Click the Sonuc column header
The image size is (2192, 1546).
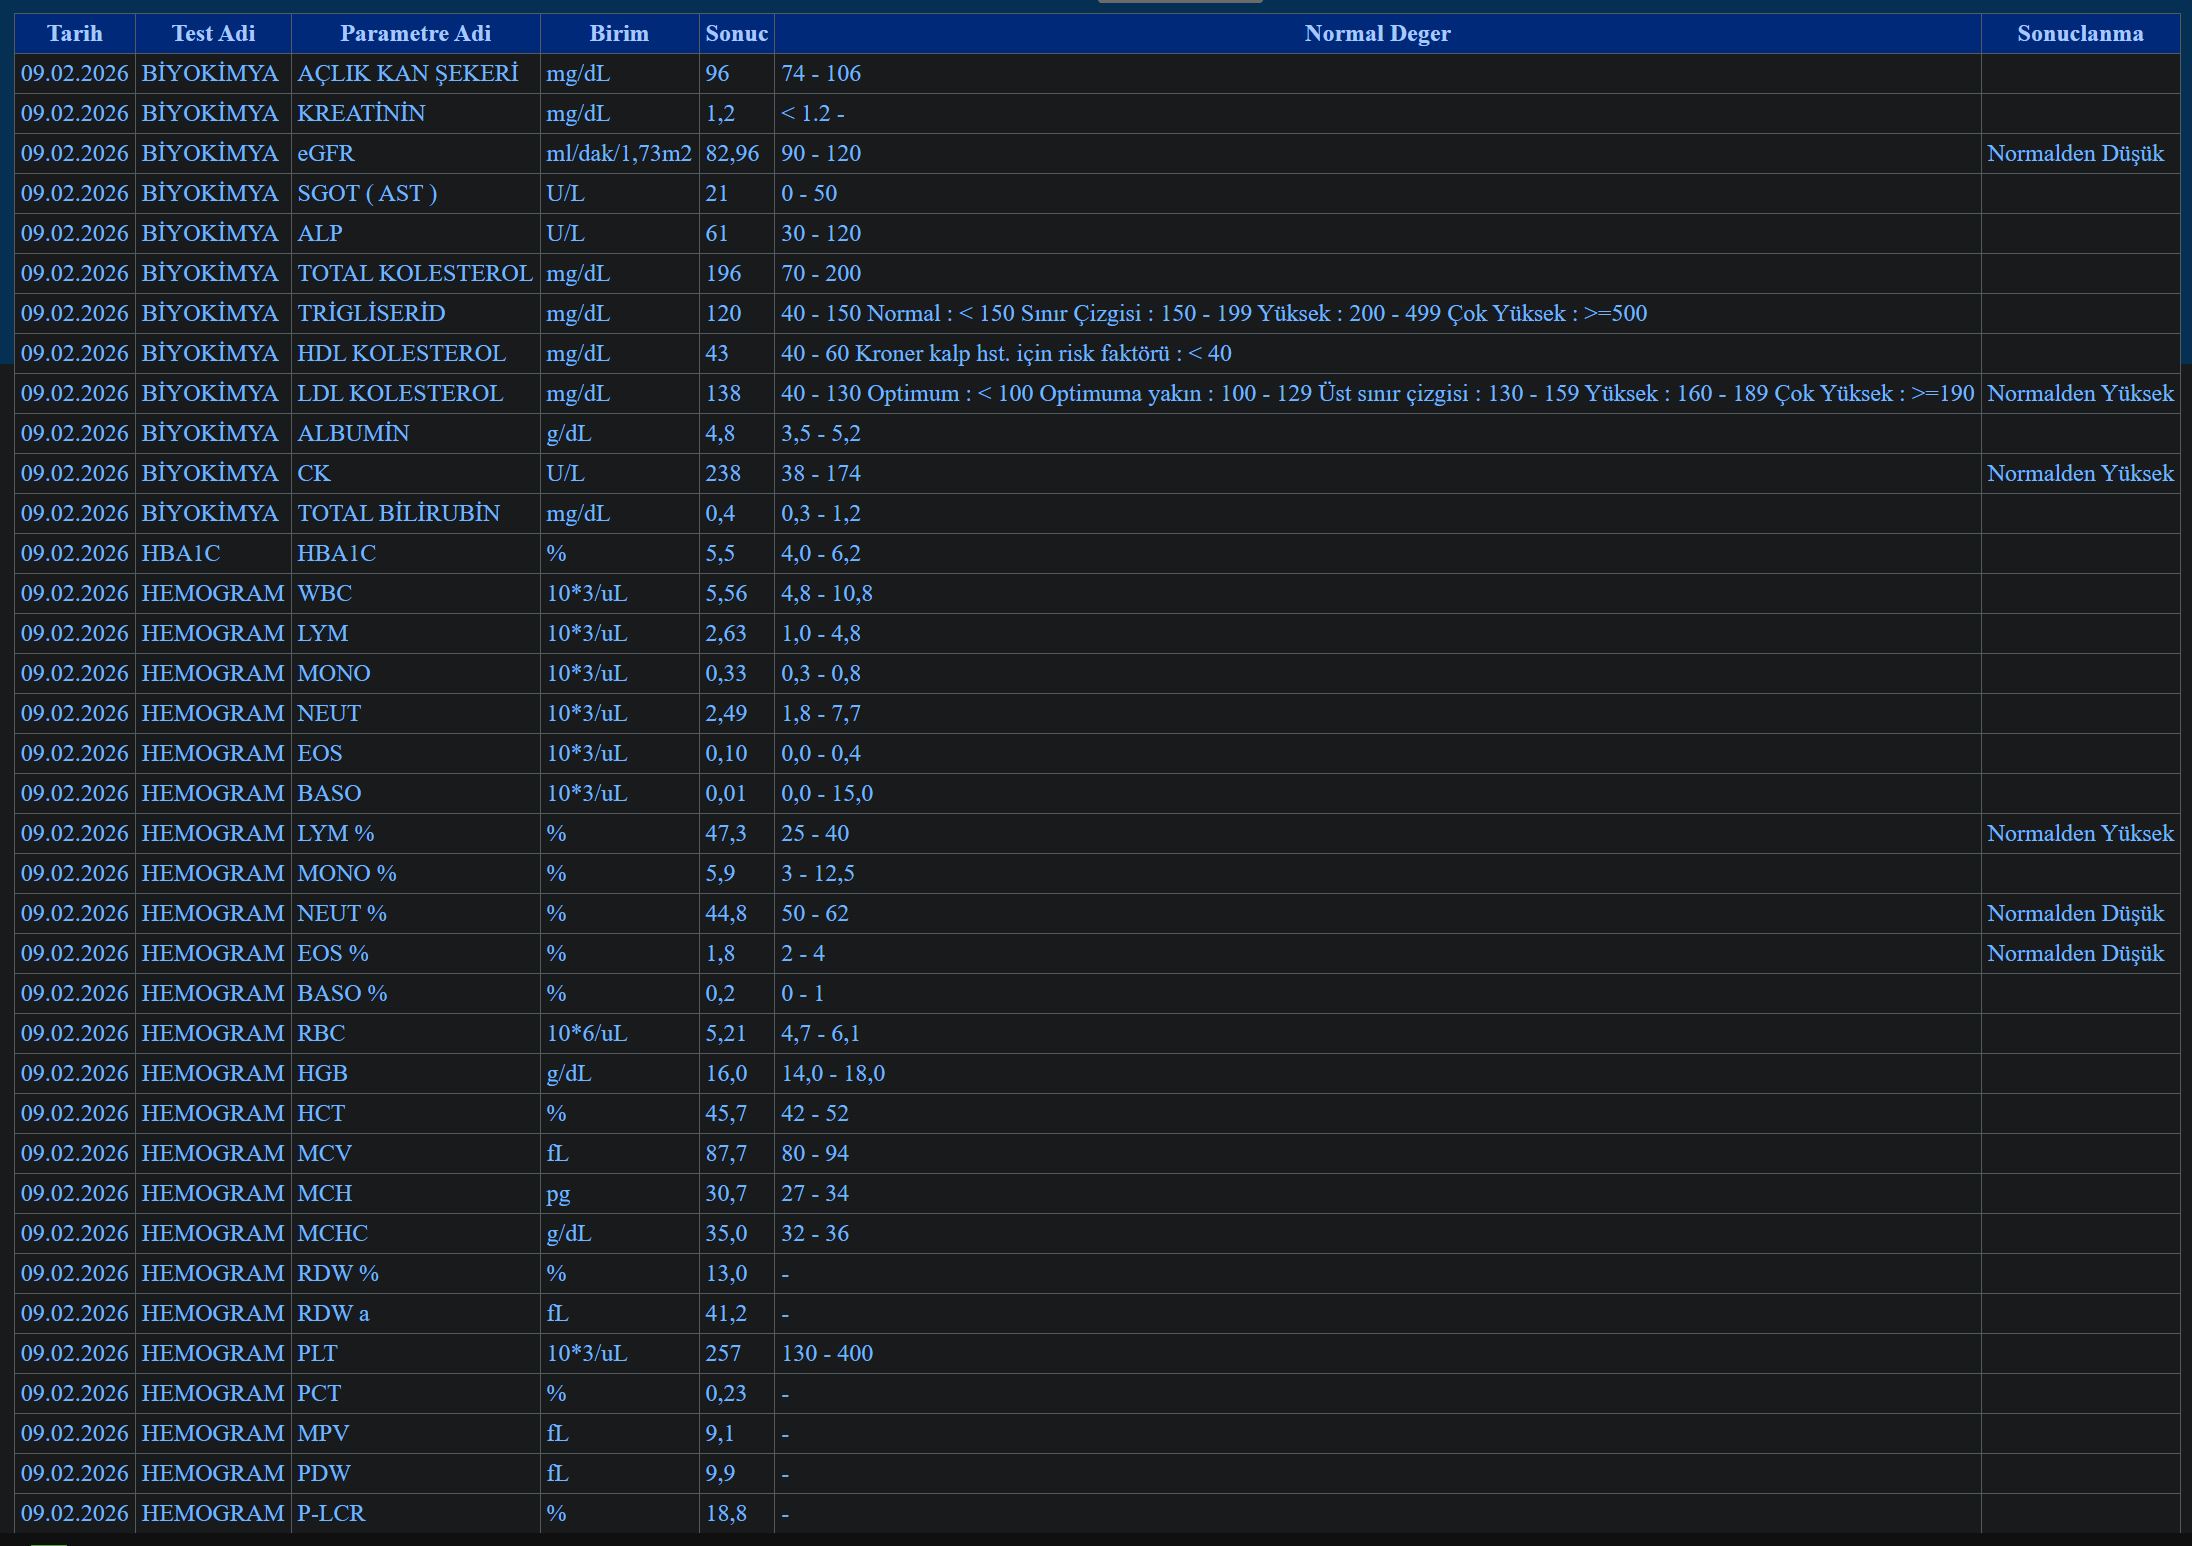[x=736, y=34]
